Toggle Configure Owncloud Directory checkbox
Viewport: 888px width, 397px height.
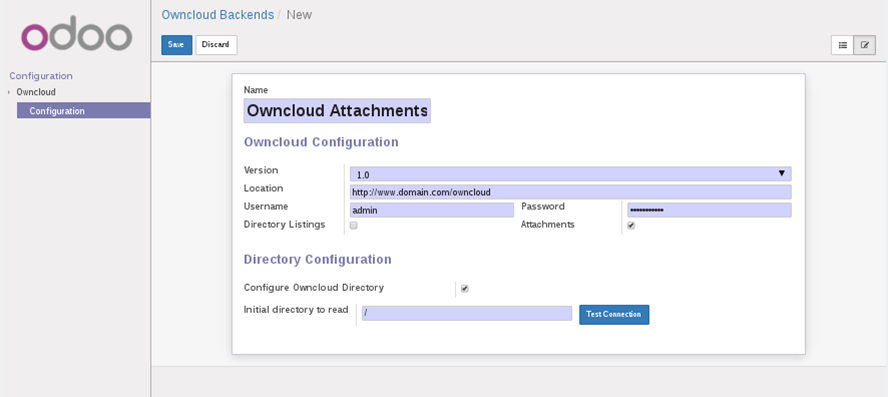click(464, 289)
